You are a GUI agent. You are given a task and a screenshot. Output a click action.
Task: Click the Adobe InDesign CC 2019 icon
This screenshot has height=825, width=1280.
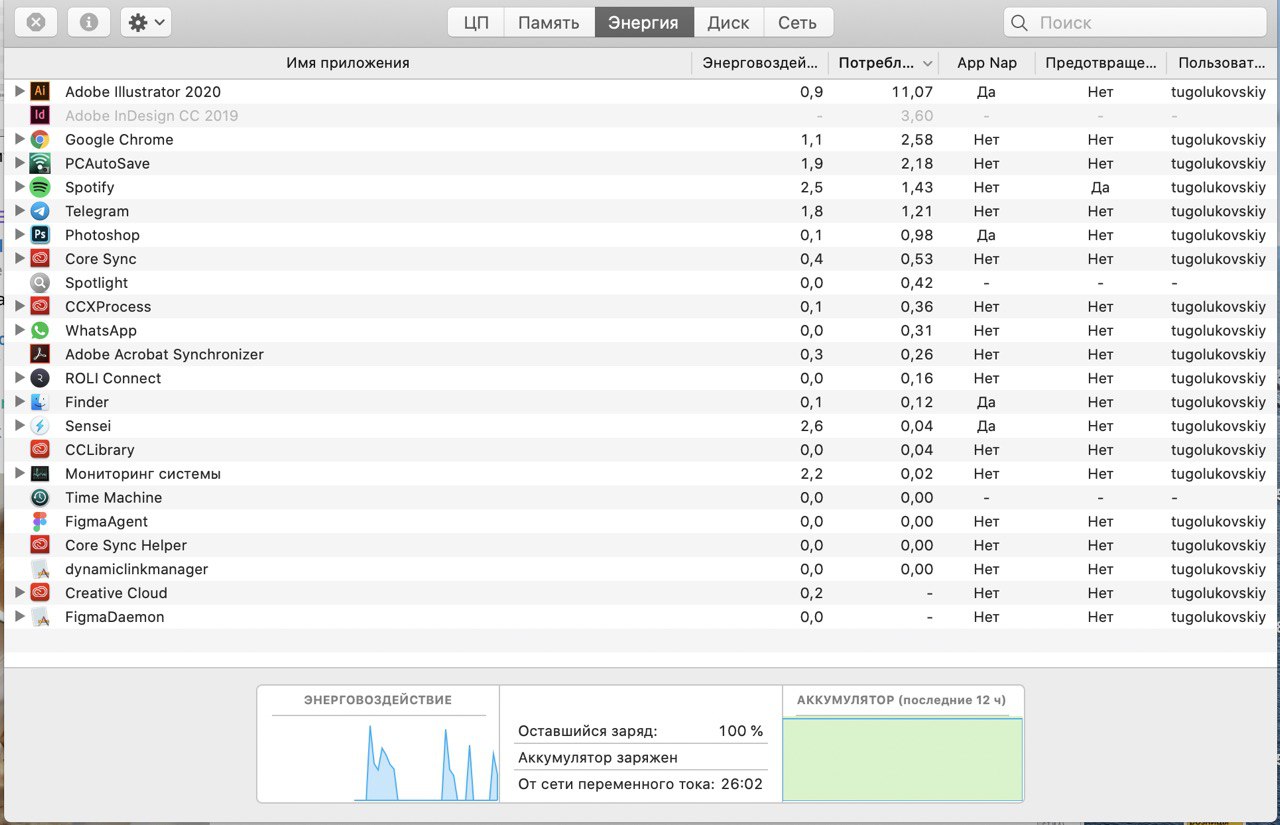point(40,115)
